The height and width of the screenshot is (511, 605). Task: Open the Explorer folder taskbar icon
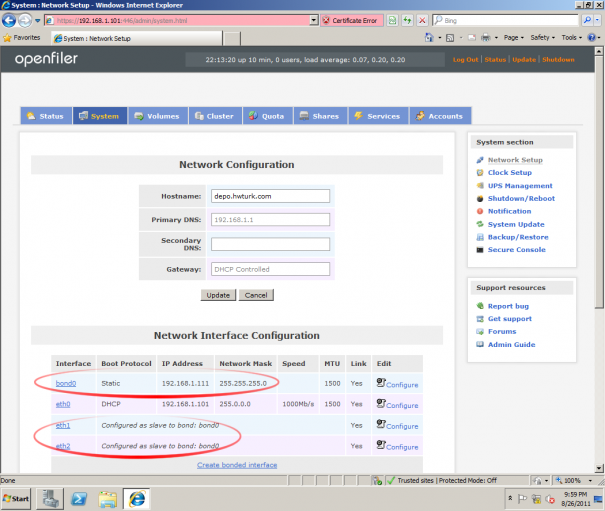pyautogui.click(x=107, y=499)
